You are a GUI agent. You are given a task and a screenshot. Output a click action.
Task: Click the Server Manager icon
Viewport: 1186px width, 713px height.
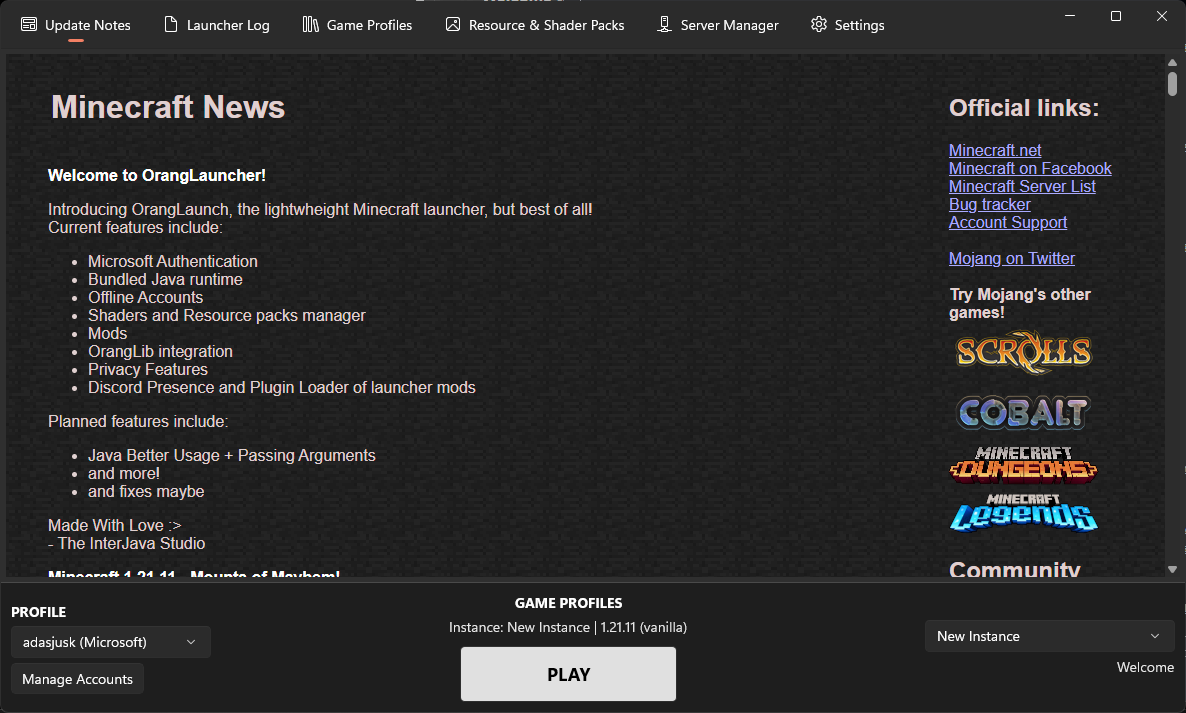click(x=664, y=25)
